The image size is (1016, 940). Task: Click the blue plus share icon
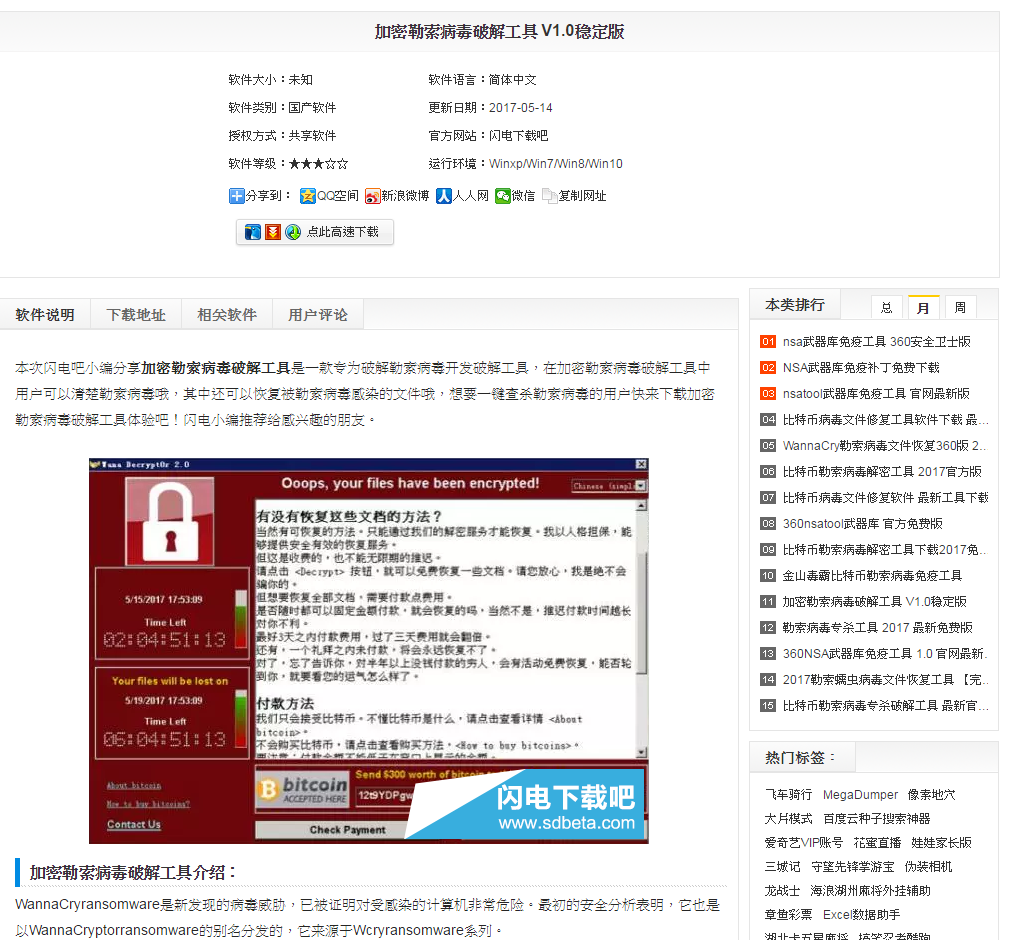[x=237, y=196]
